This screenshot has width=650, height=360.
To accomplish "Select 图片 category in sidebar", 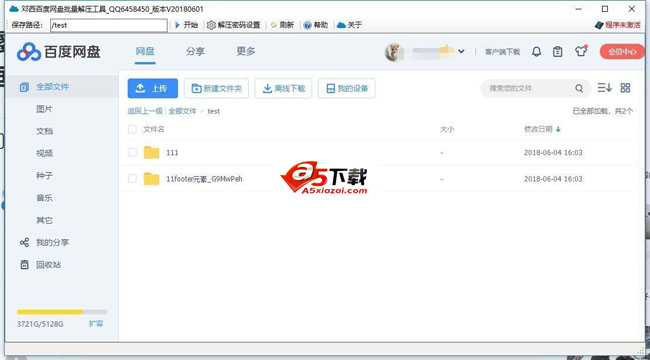I will tap(44, 109).
